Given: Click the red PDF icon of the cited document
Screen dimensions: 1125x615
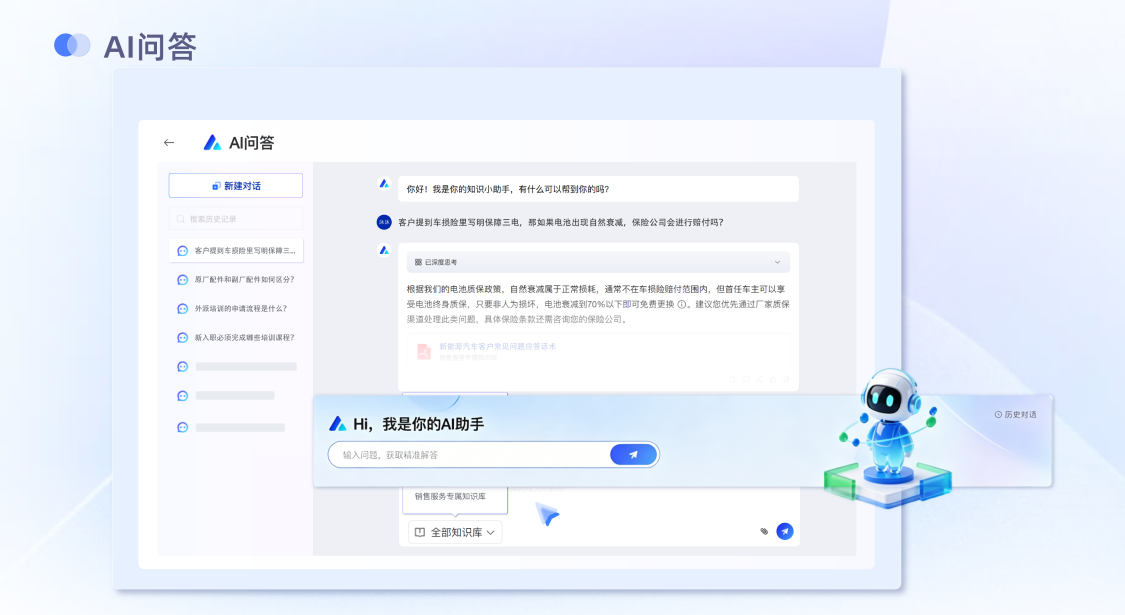Looking at the screenshot, I should click(424, 351).
